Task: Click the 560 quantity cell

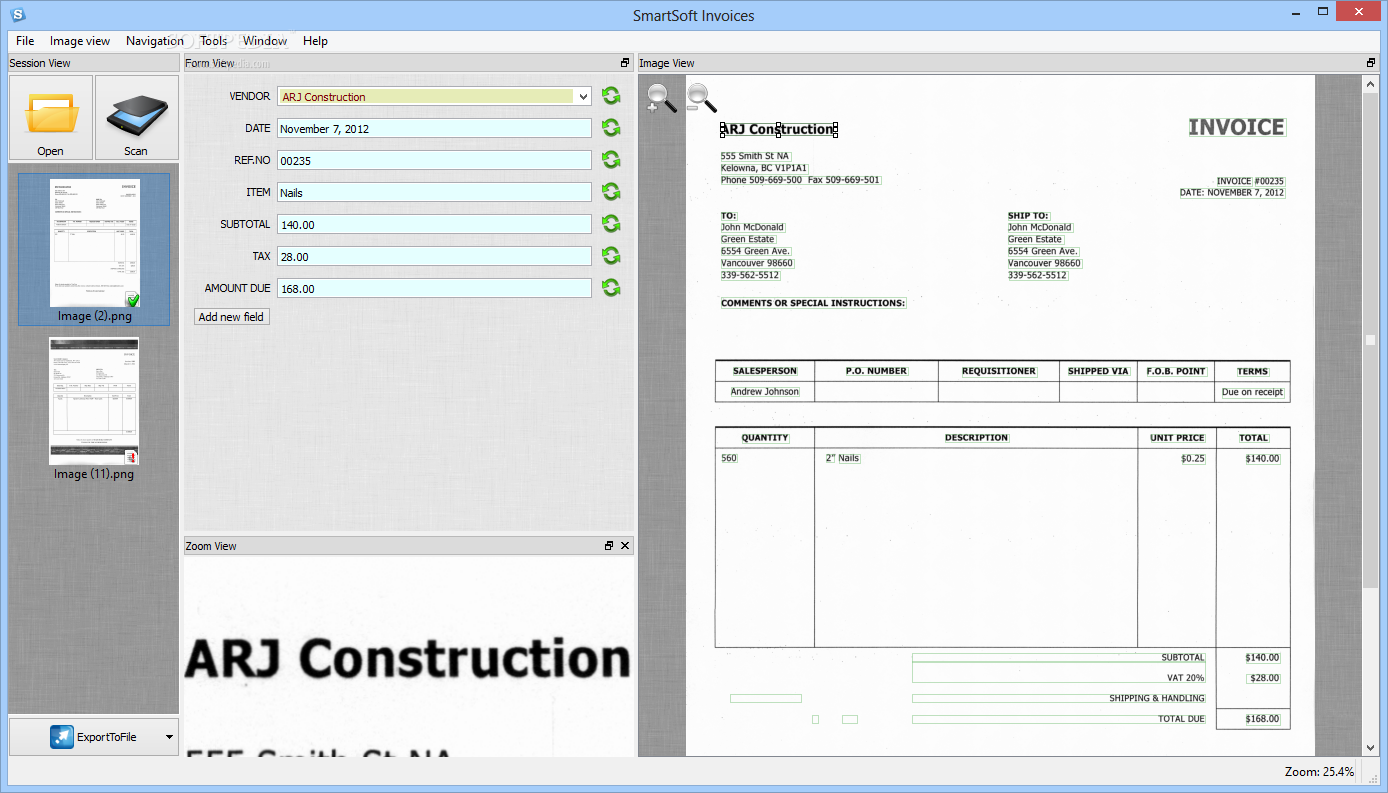Action: point(728,458)
